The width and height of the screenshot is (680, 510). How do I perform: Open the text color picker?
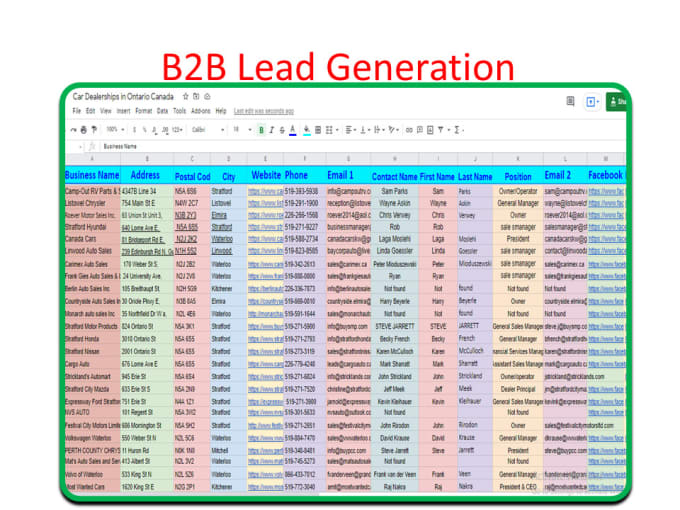(293, 130)
